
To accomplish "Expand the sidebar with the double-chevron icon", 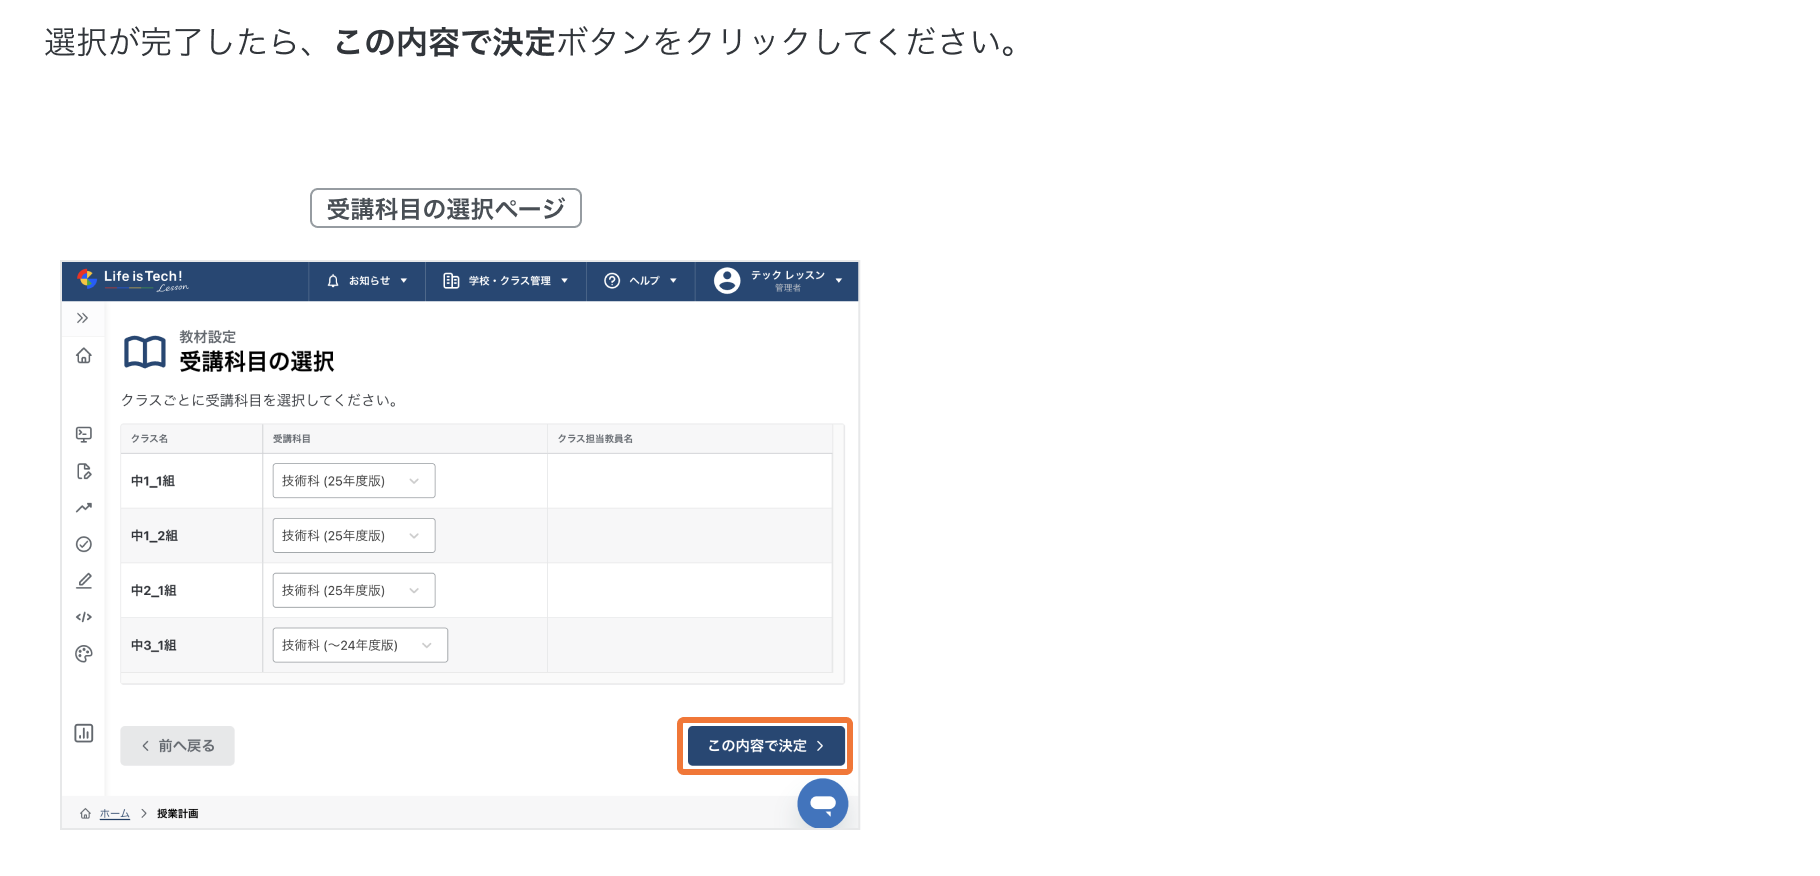I will [83, 318].
